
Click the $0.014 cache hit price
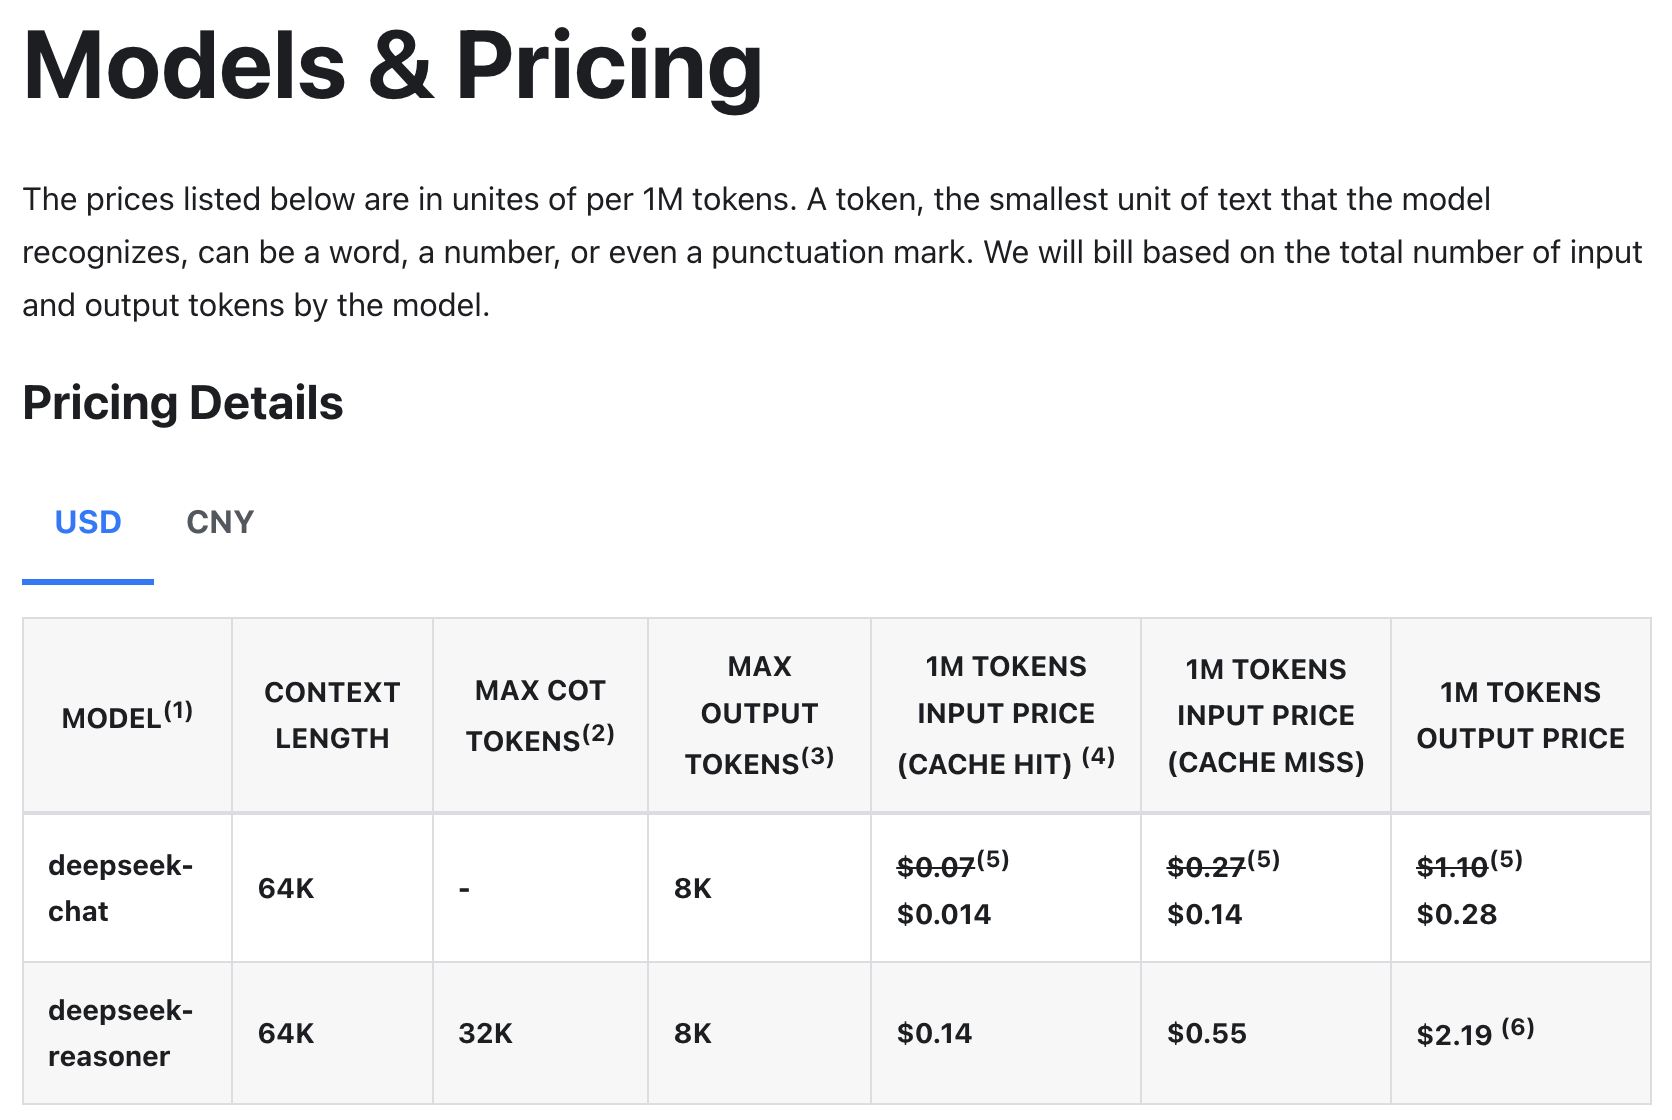pos(944,914)
